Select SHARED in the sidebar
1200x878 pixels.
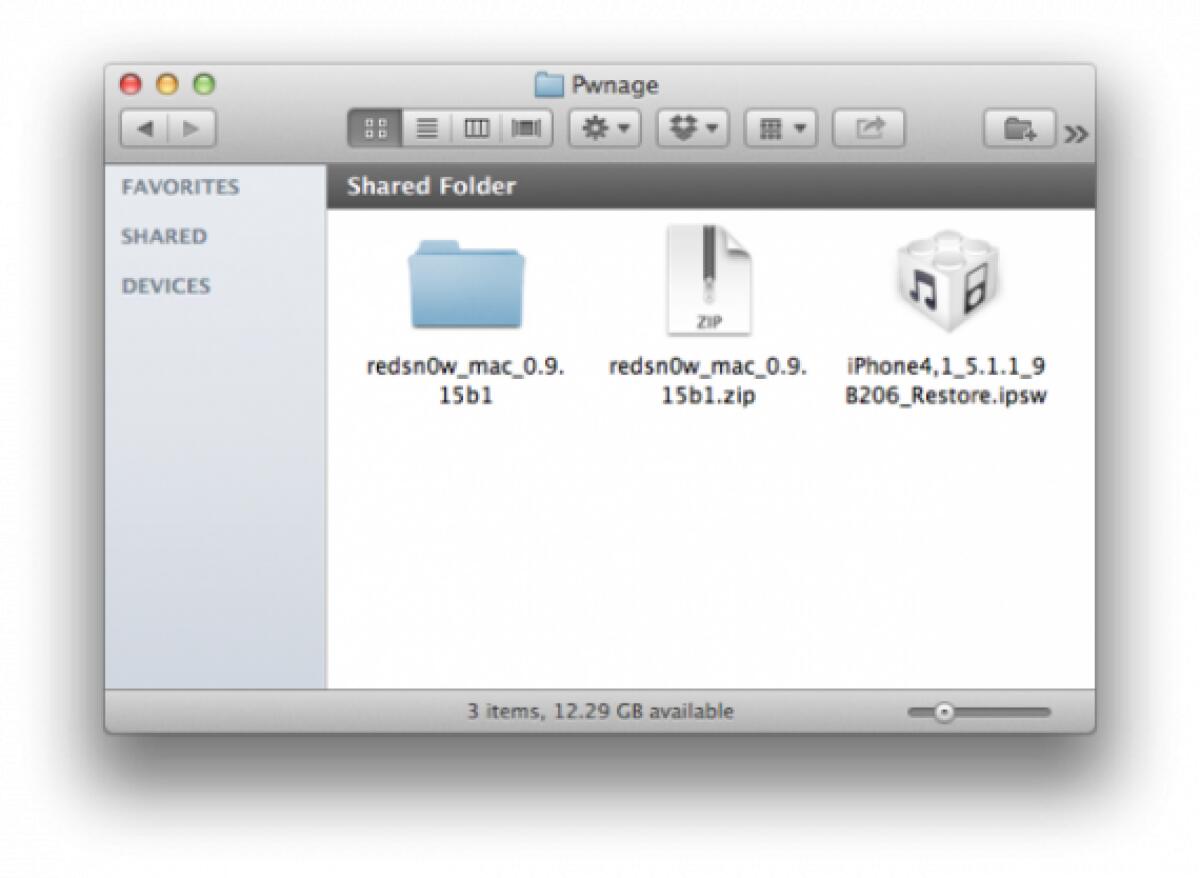point(164,237)
